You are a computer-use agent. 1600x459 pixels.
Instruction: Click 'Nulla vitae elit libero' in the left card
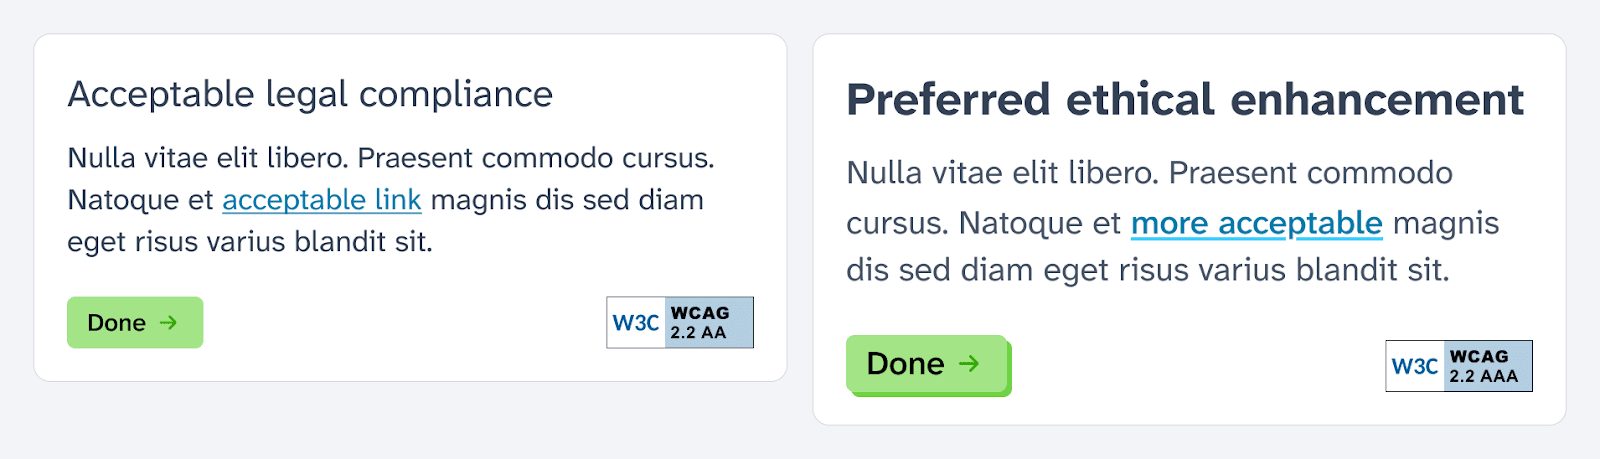pos(207,158)
